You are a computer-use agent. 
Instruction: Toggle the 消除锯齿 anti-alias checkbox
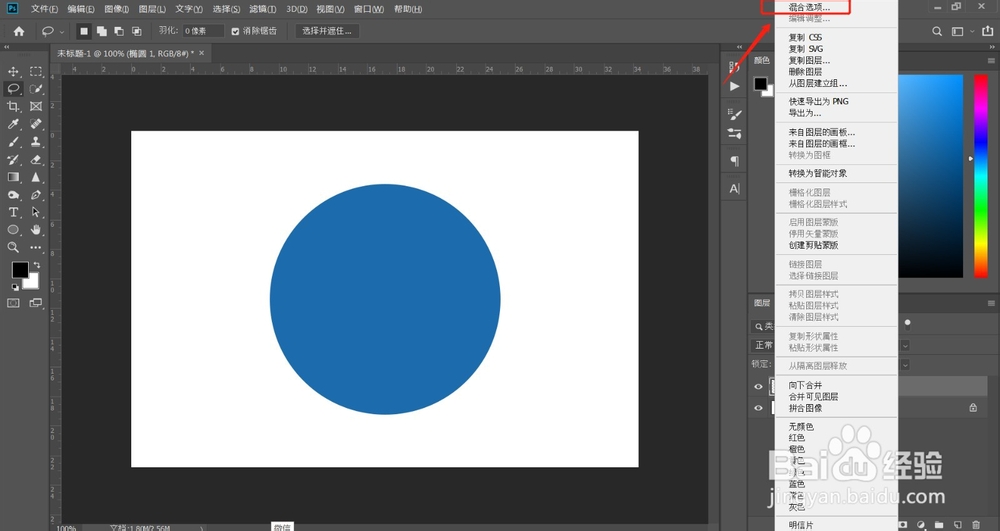[x=235, y=31]
